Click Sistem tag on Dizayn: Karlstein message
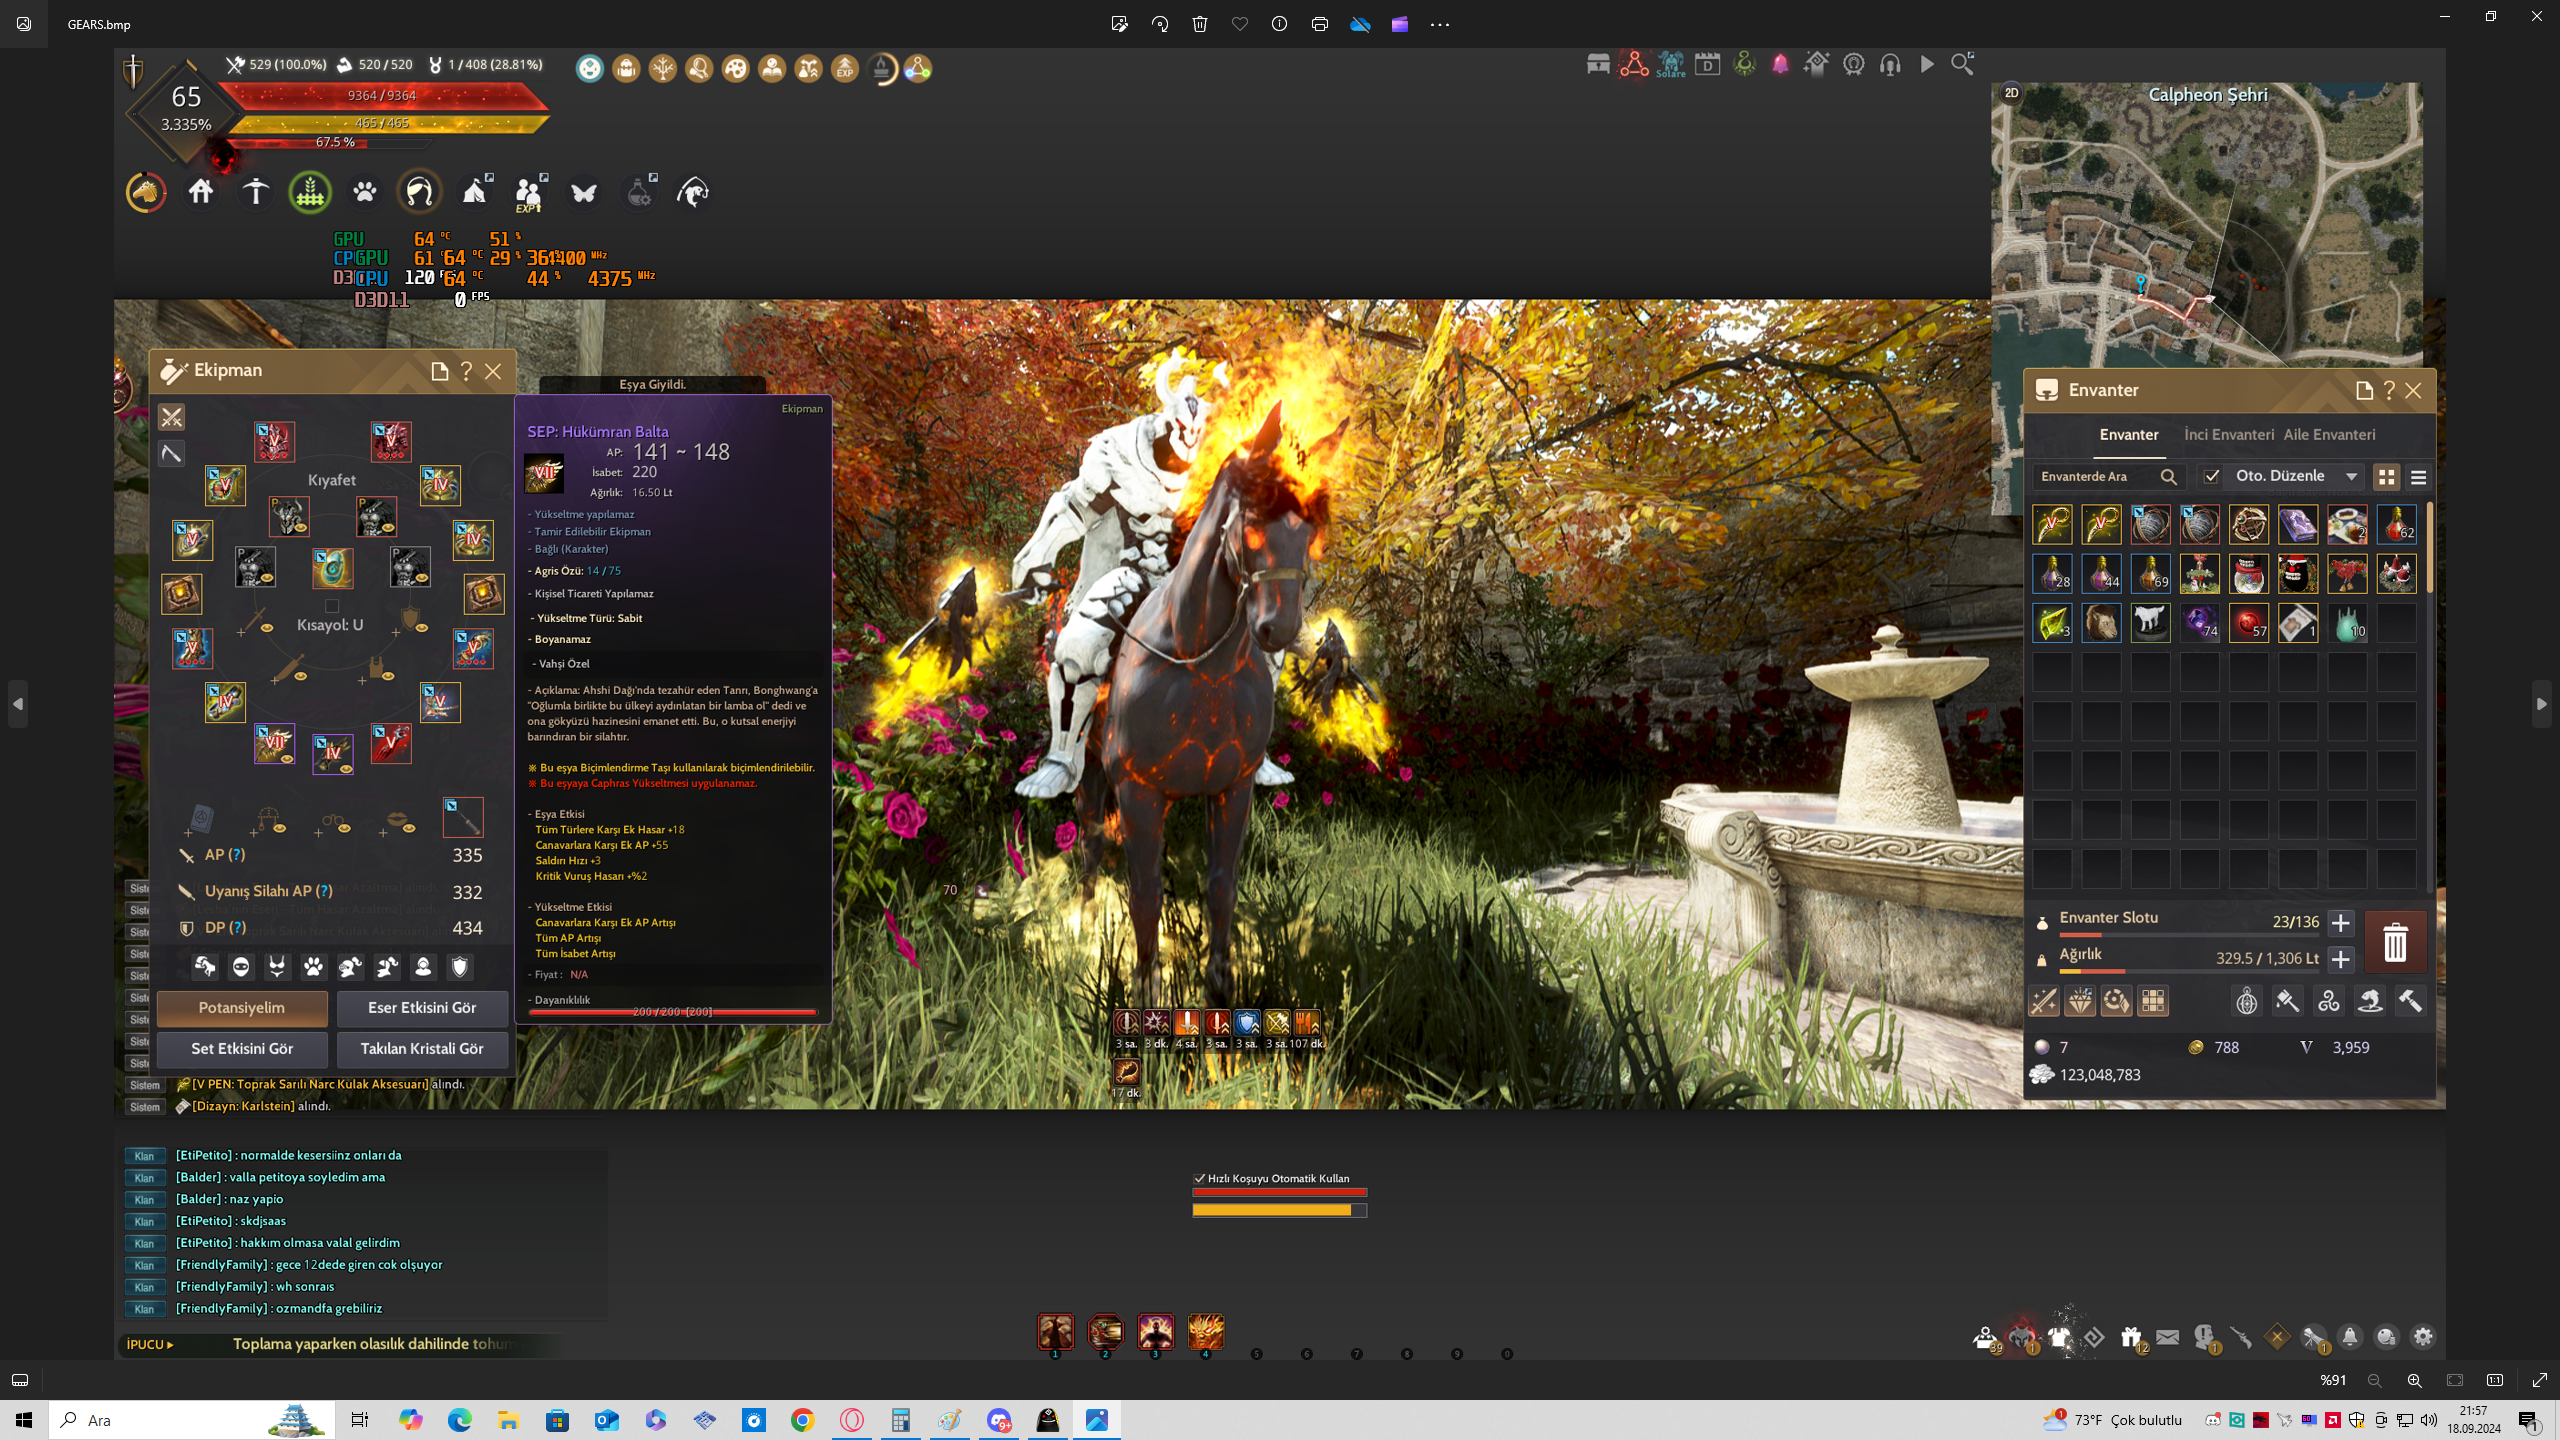The width and height of the screenshot is (2560, 1440). (x=144, y=1107)
